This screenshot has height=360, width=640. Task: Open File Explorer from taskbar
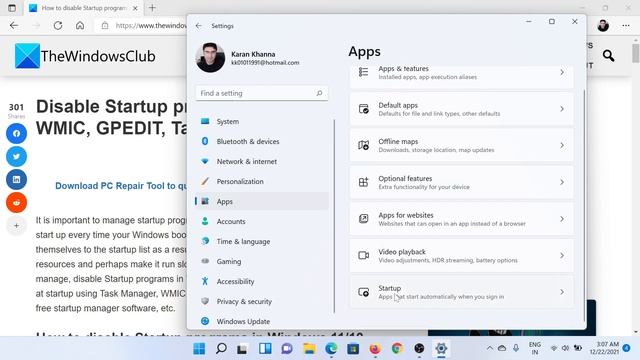309,349
